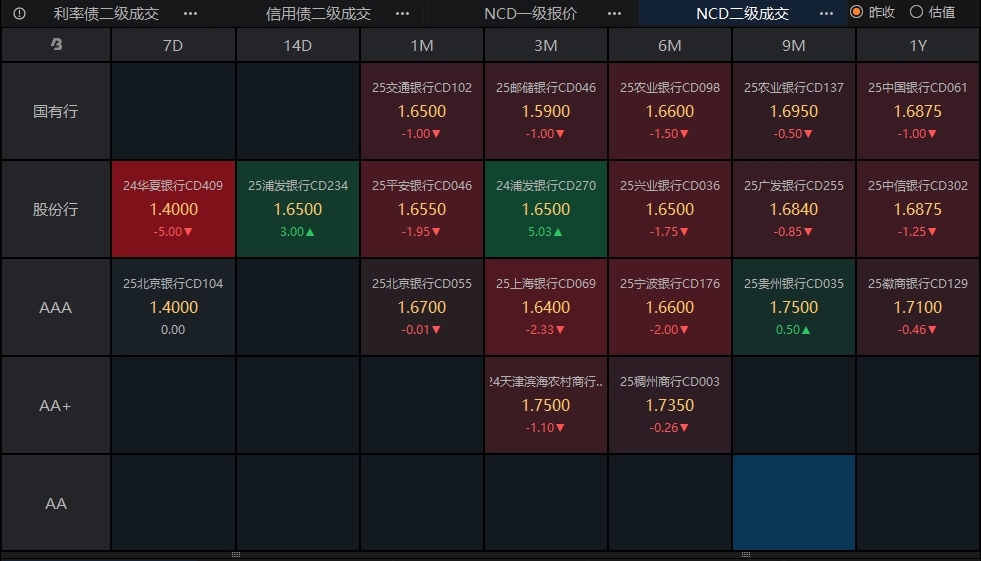This screenshot has width=981, height=561.
Task: Open the 25农业银行CD137 cell
Action: 793,111
